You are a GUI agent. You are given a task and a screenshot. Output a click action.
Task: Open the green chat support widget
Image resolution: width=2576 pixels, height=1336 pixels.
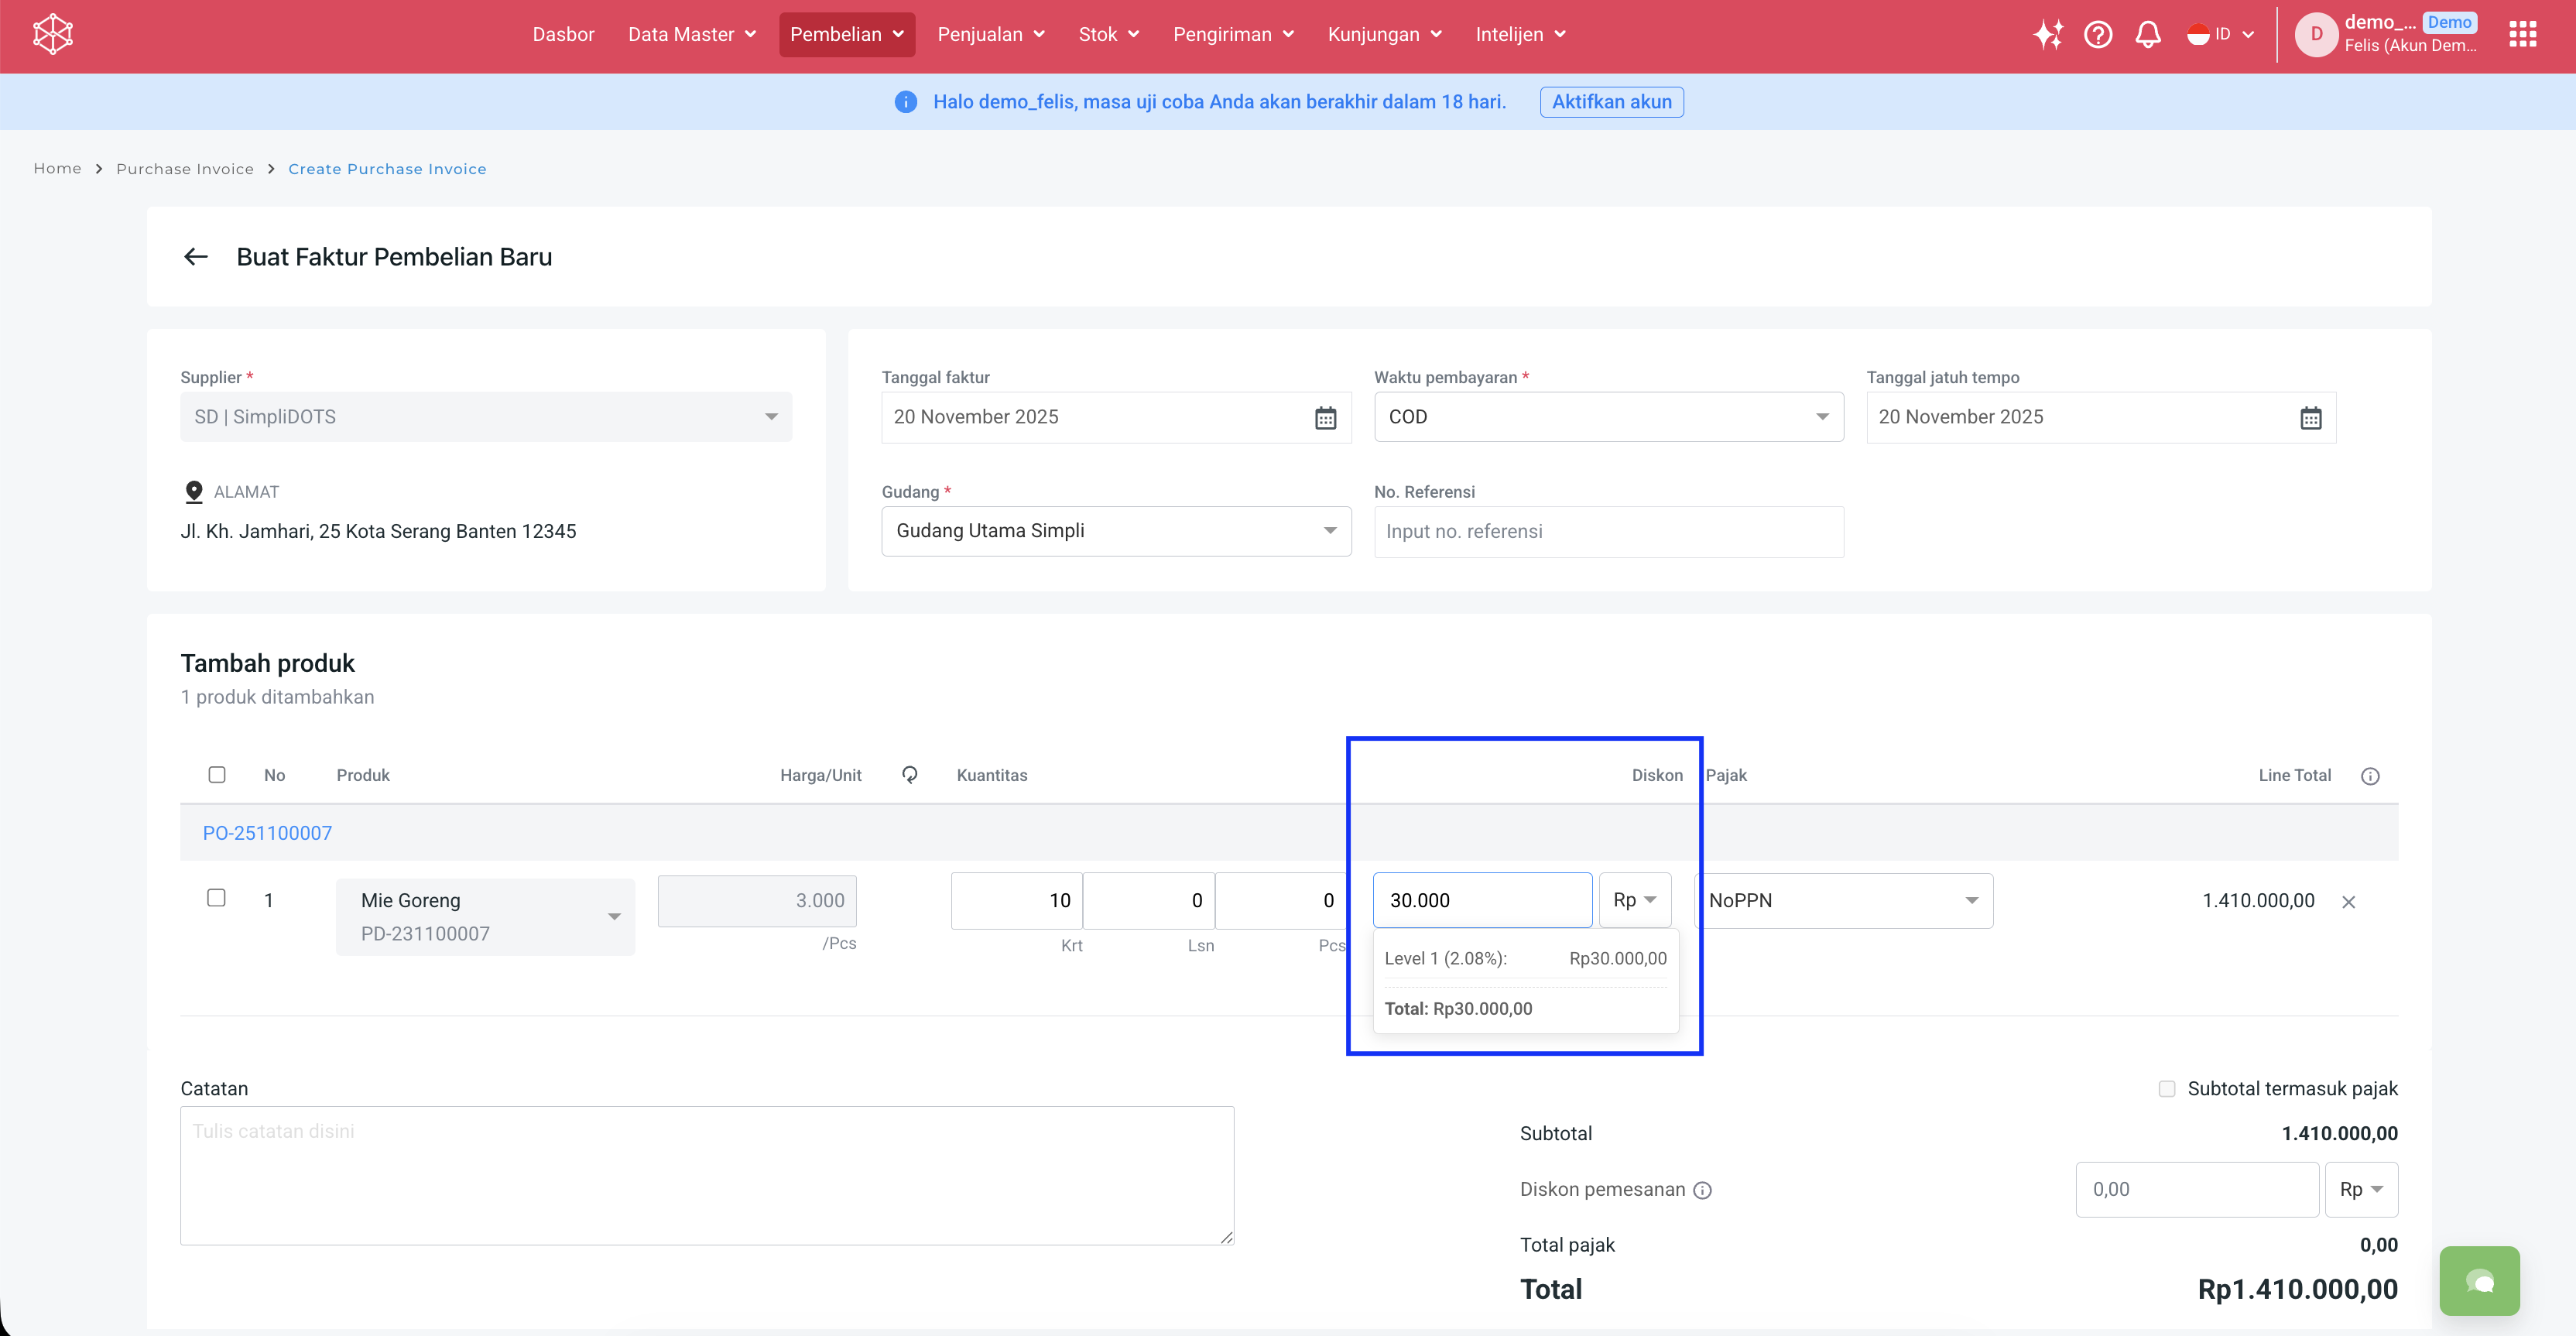pos(2479,1281)
